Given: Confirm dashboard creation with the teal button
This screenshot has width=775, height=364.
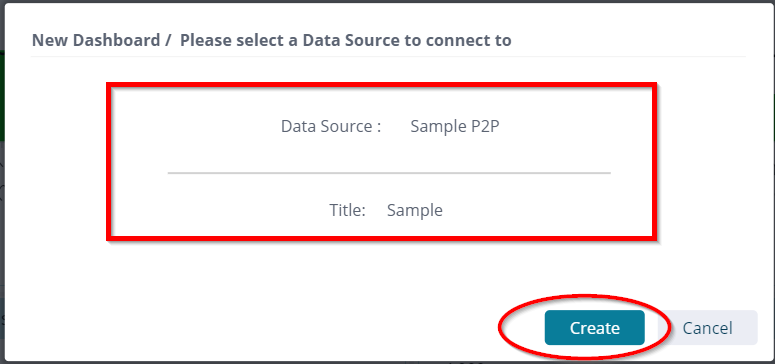Looking at the screenshot, I should point(595,328).
